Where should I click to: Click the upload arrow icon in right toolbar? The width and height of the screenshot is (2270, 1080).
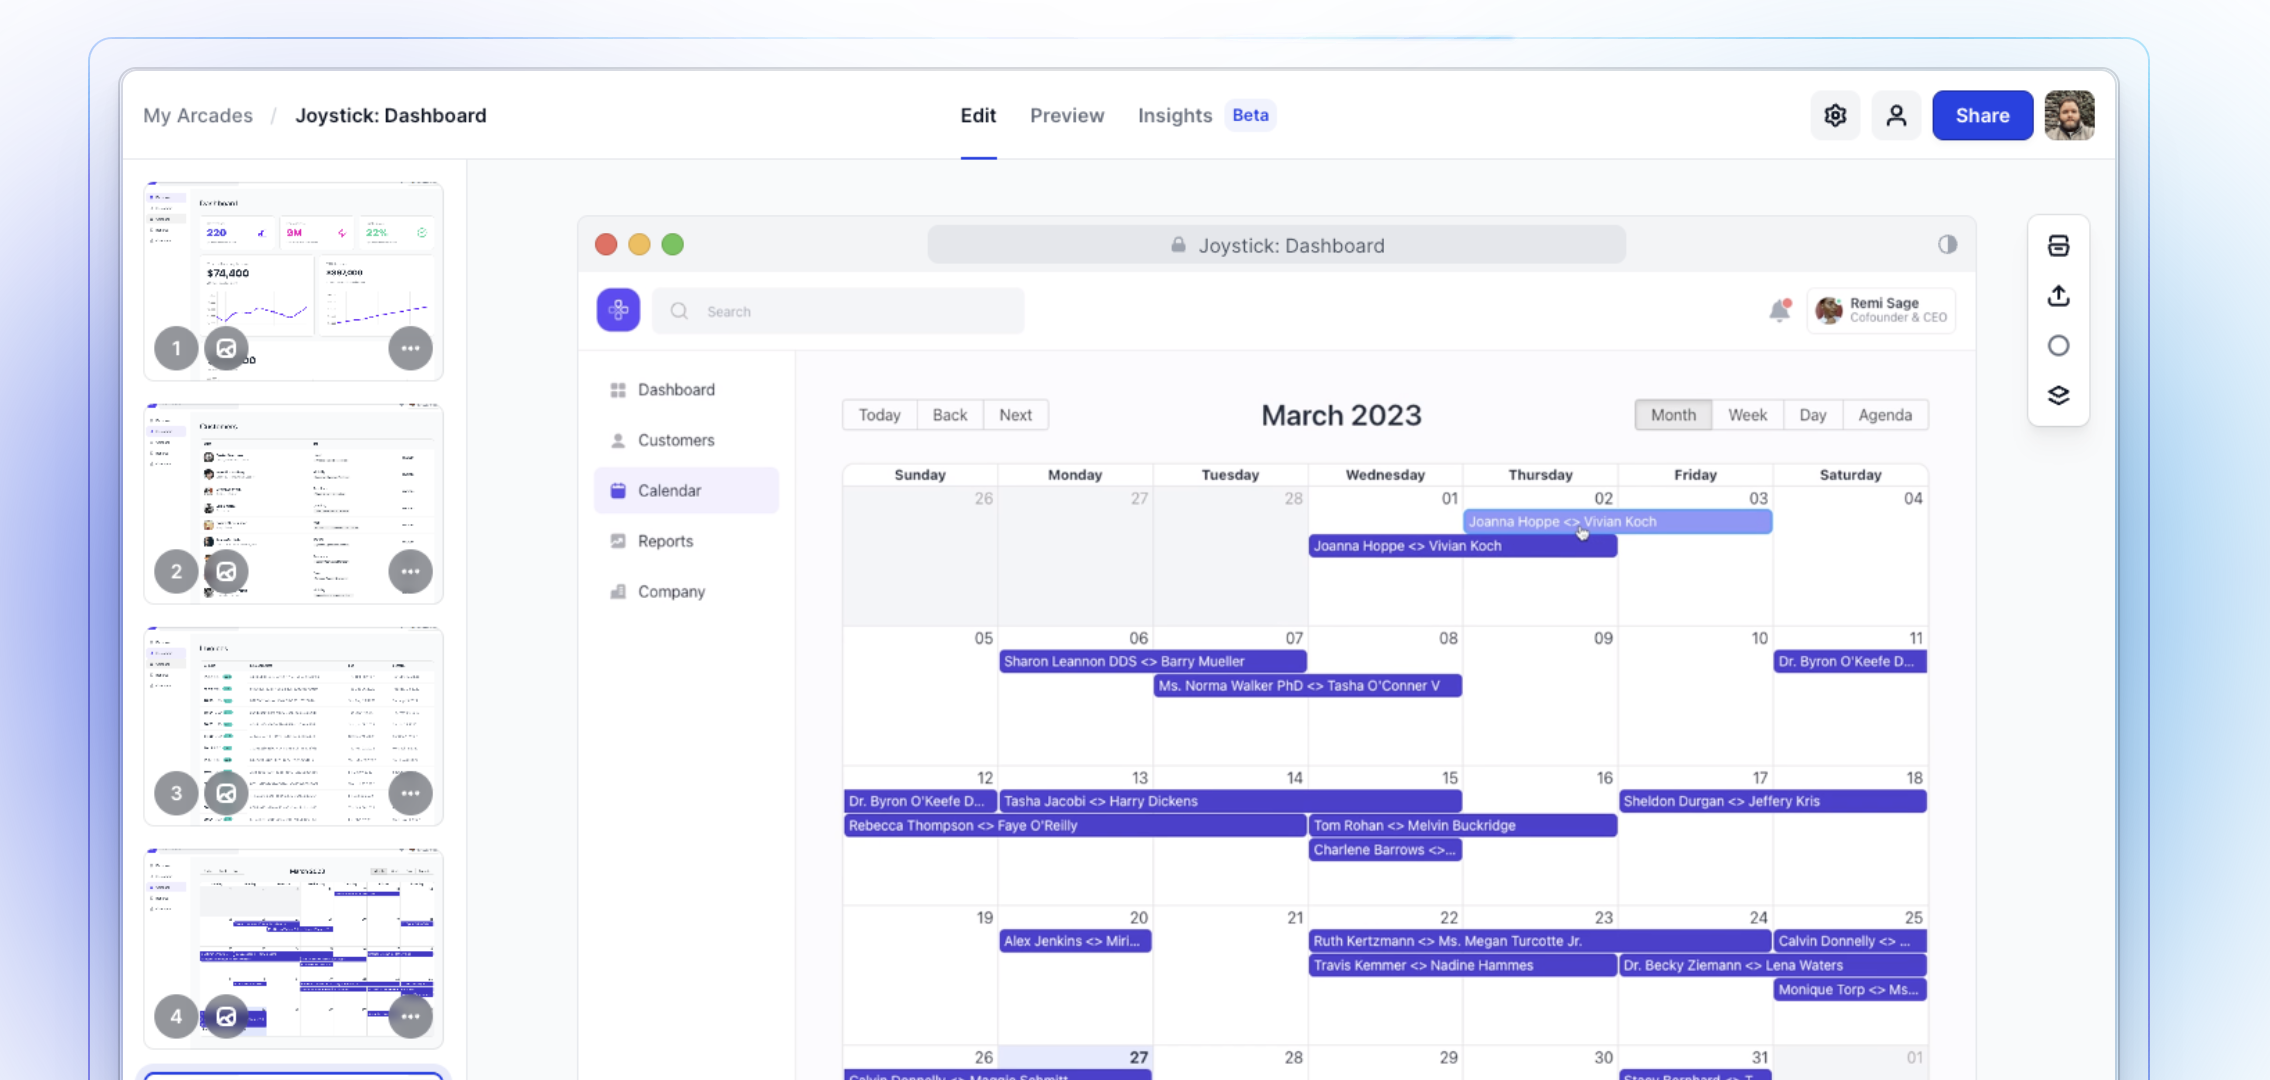point(2058,296)
